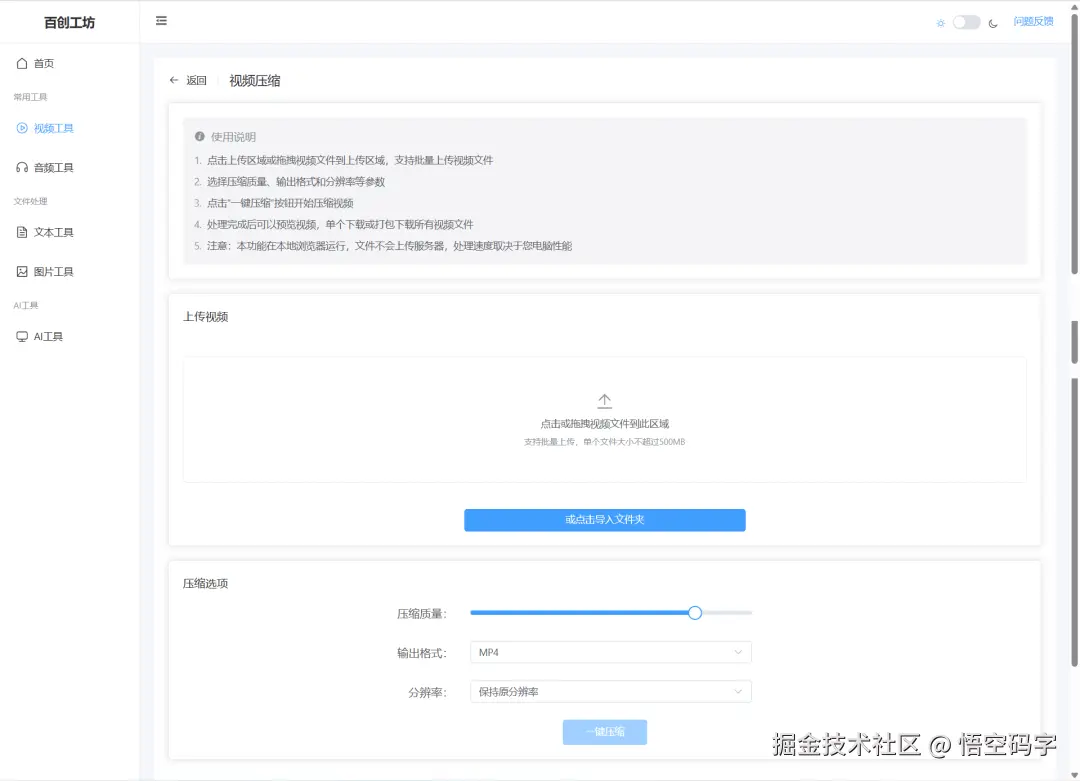Image resolution: width=1080 pixels, height=781 pixels.
Task: Click the info icon next to 使用说明
Action: click(x=200, y=136)
